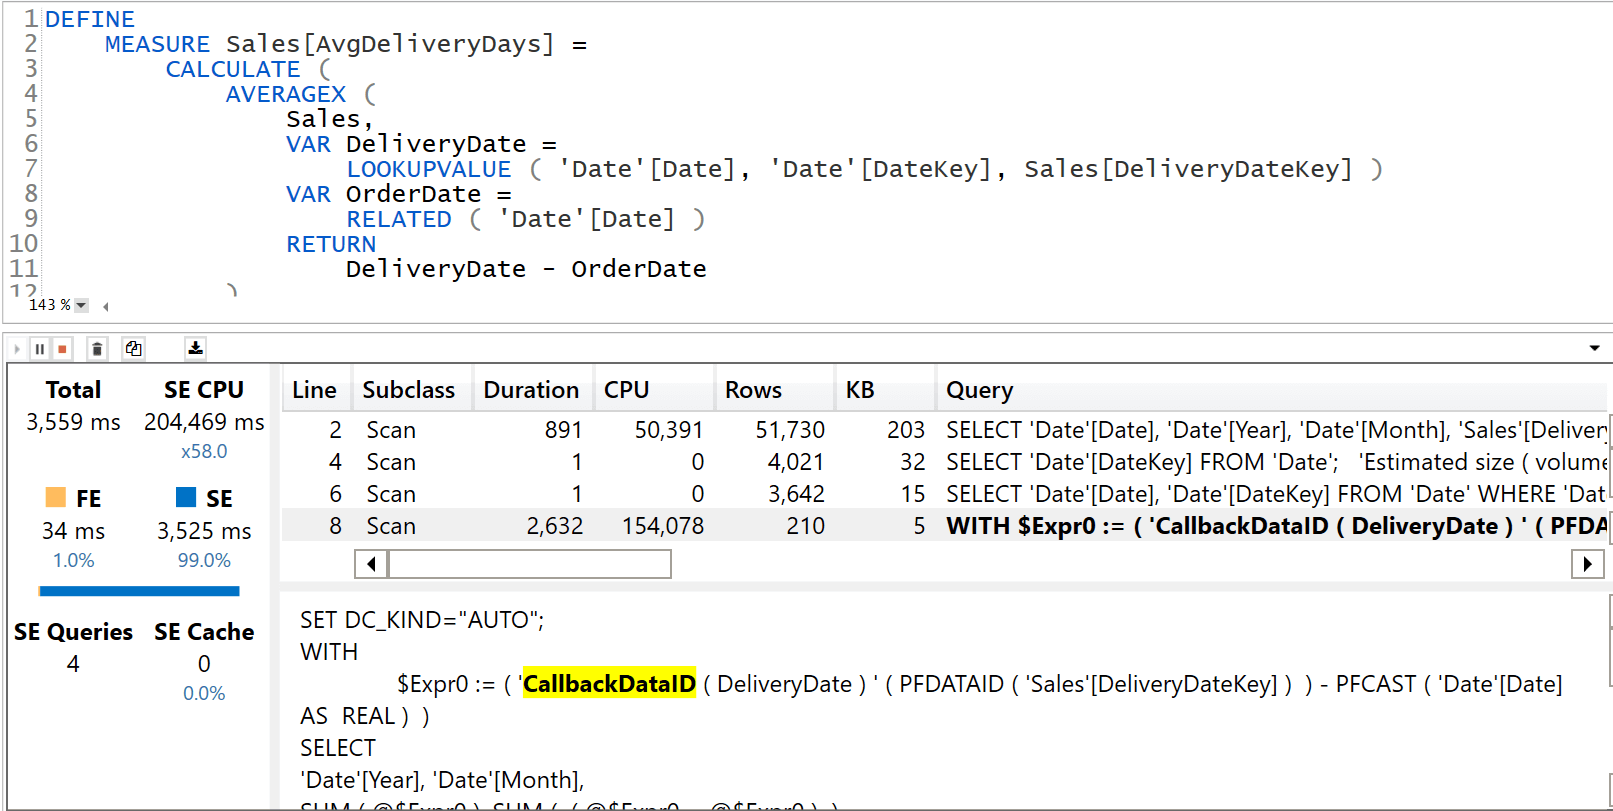Click the SE 3,525 ms value
This screenshot has width=1613, height=811.
[x=204, y=531]
